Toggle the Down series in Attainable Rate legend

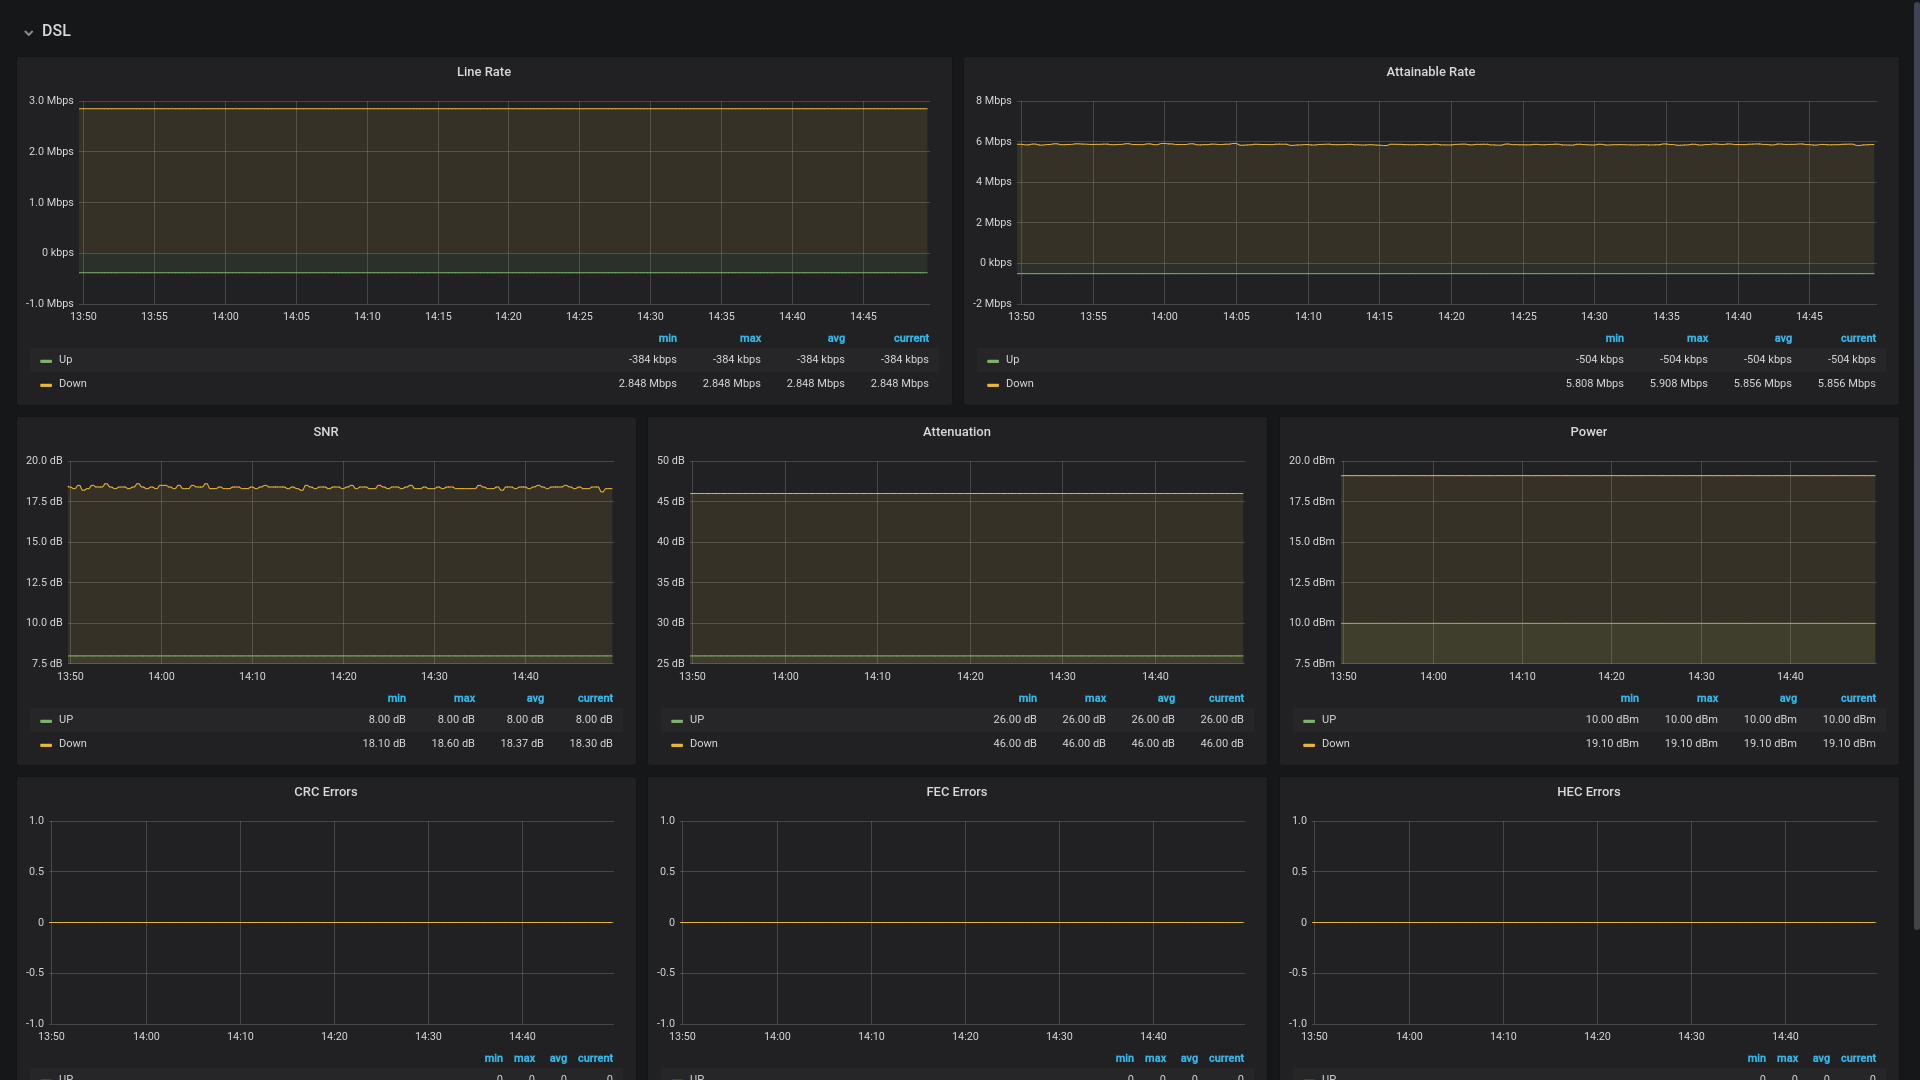1019,384
